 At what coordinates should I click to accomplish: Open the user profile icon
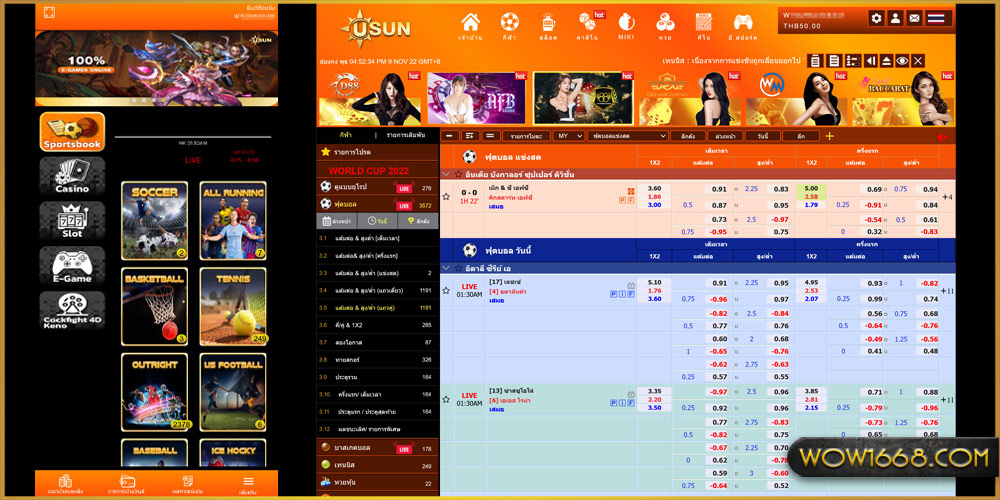895,18
